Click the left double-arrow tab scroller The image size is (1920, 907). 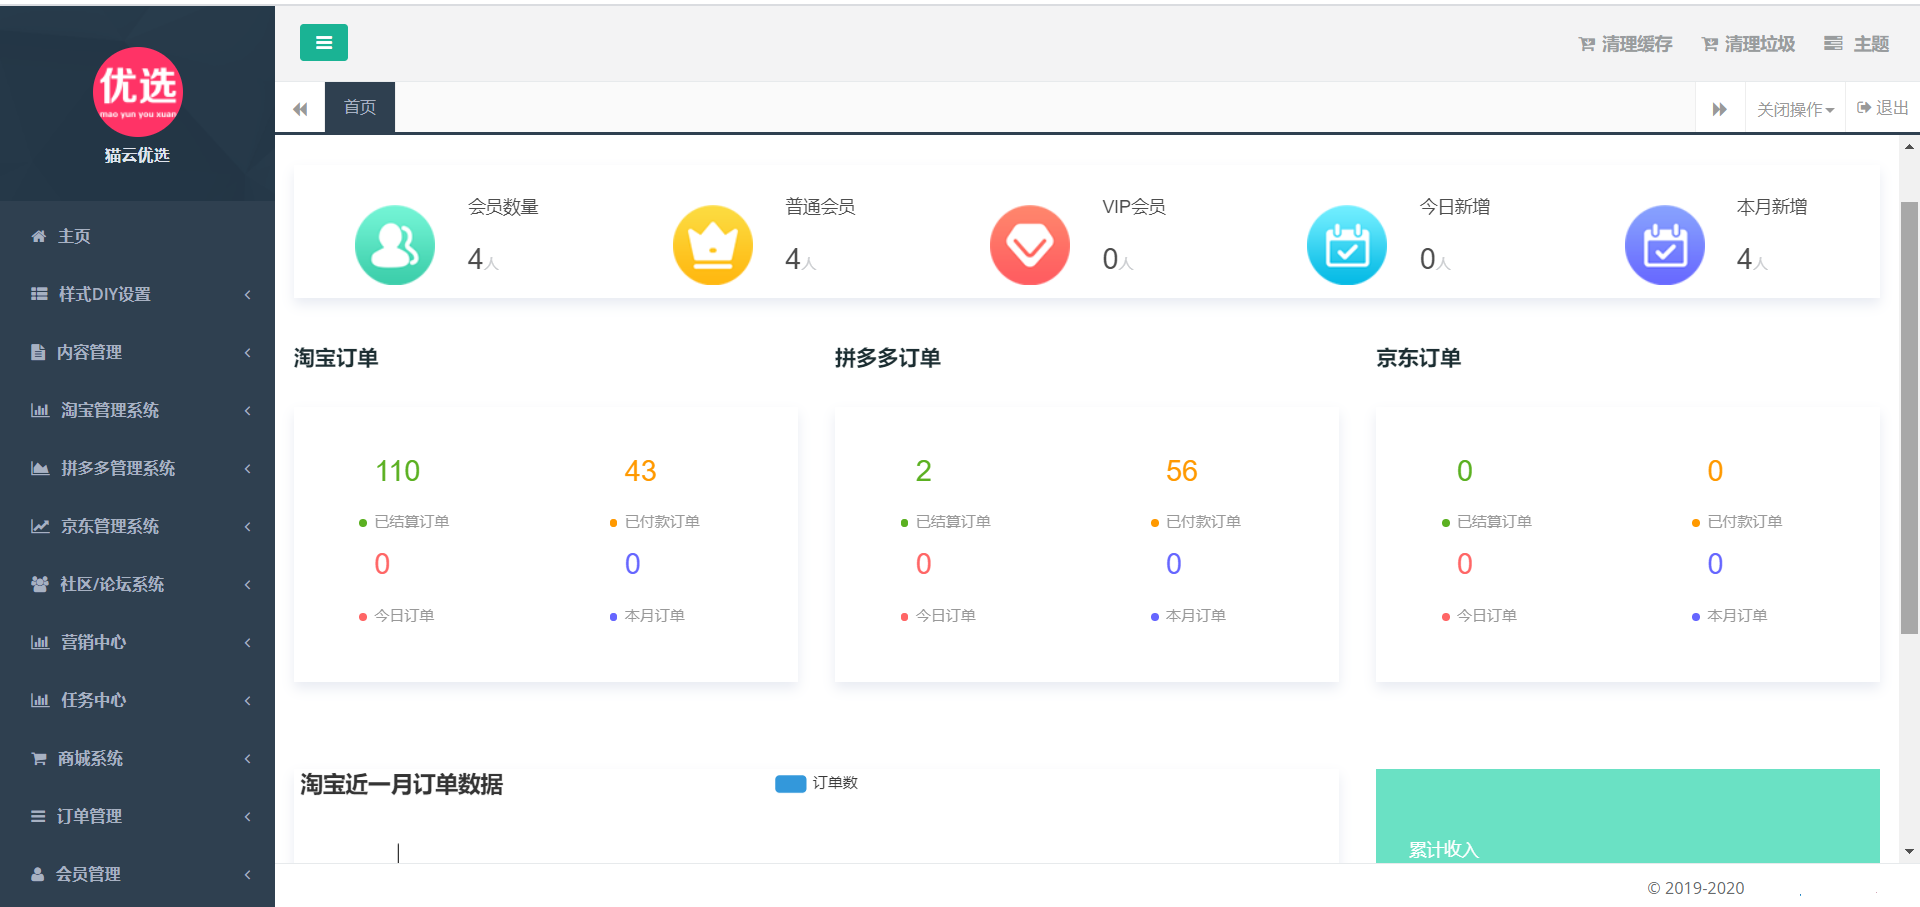(300, 107)
